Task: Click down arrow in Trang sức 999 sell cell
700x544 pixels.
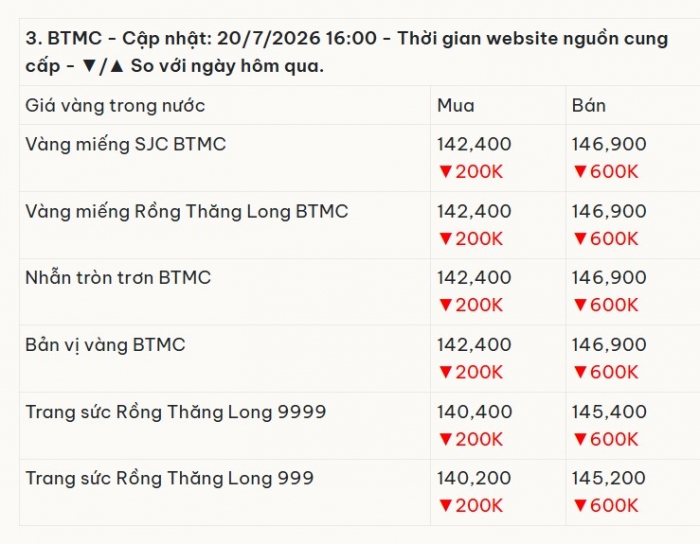Action: (580, 506)
